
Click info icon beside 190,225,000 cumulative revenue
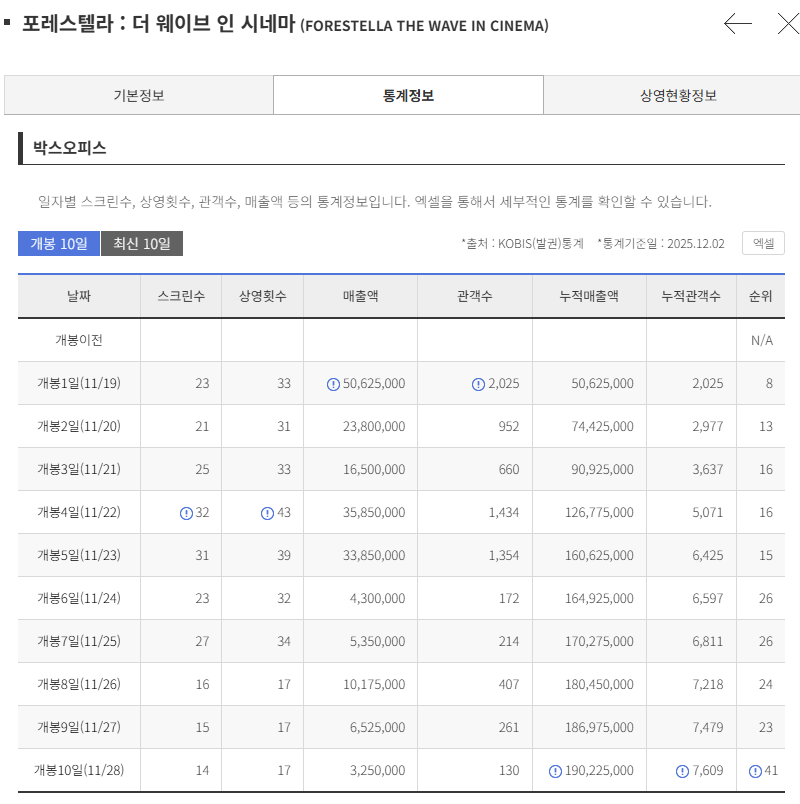point(556,771)
